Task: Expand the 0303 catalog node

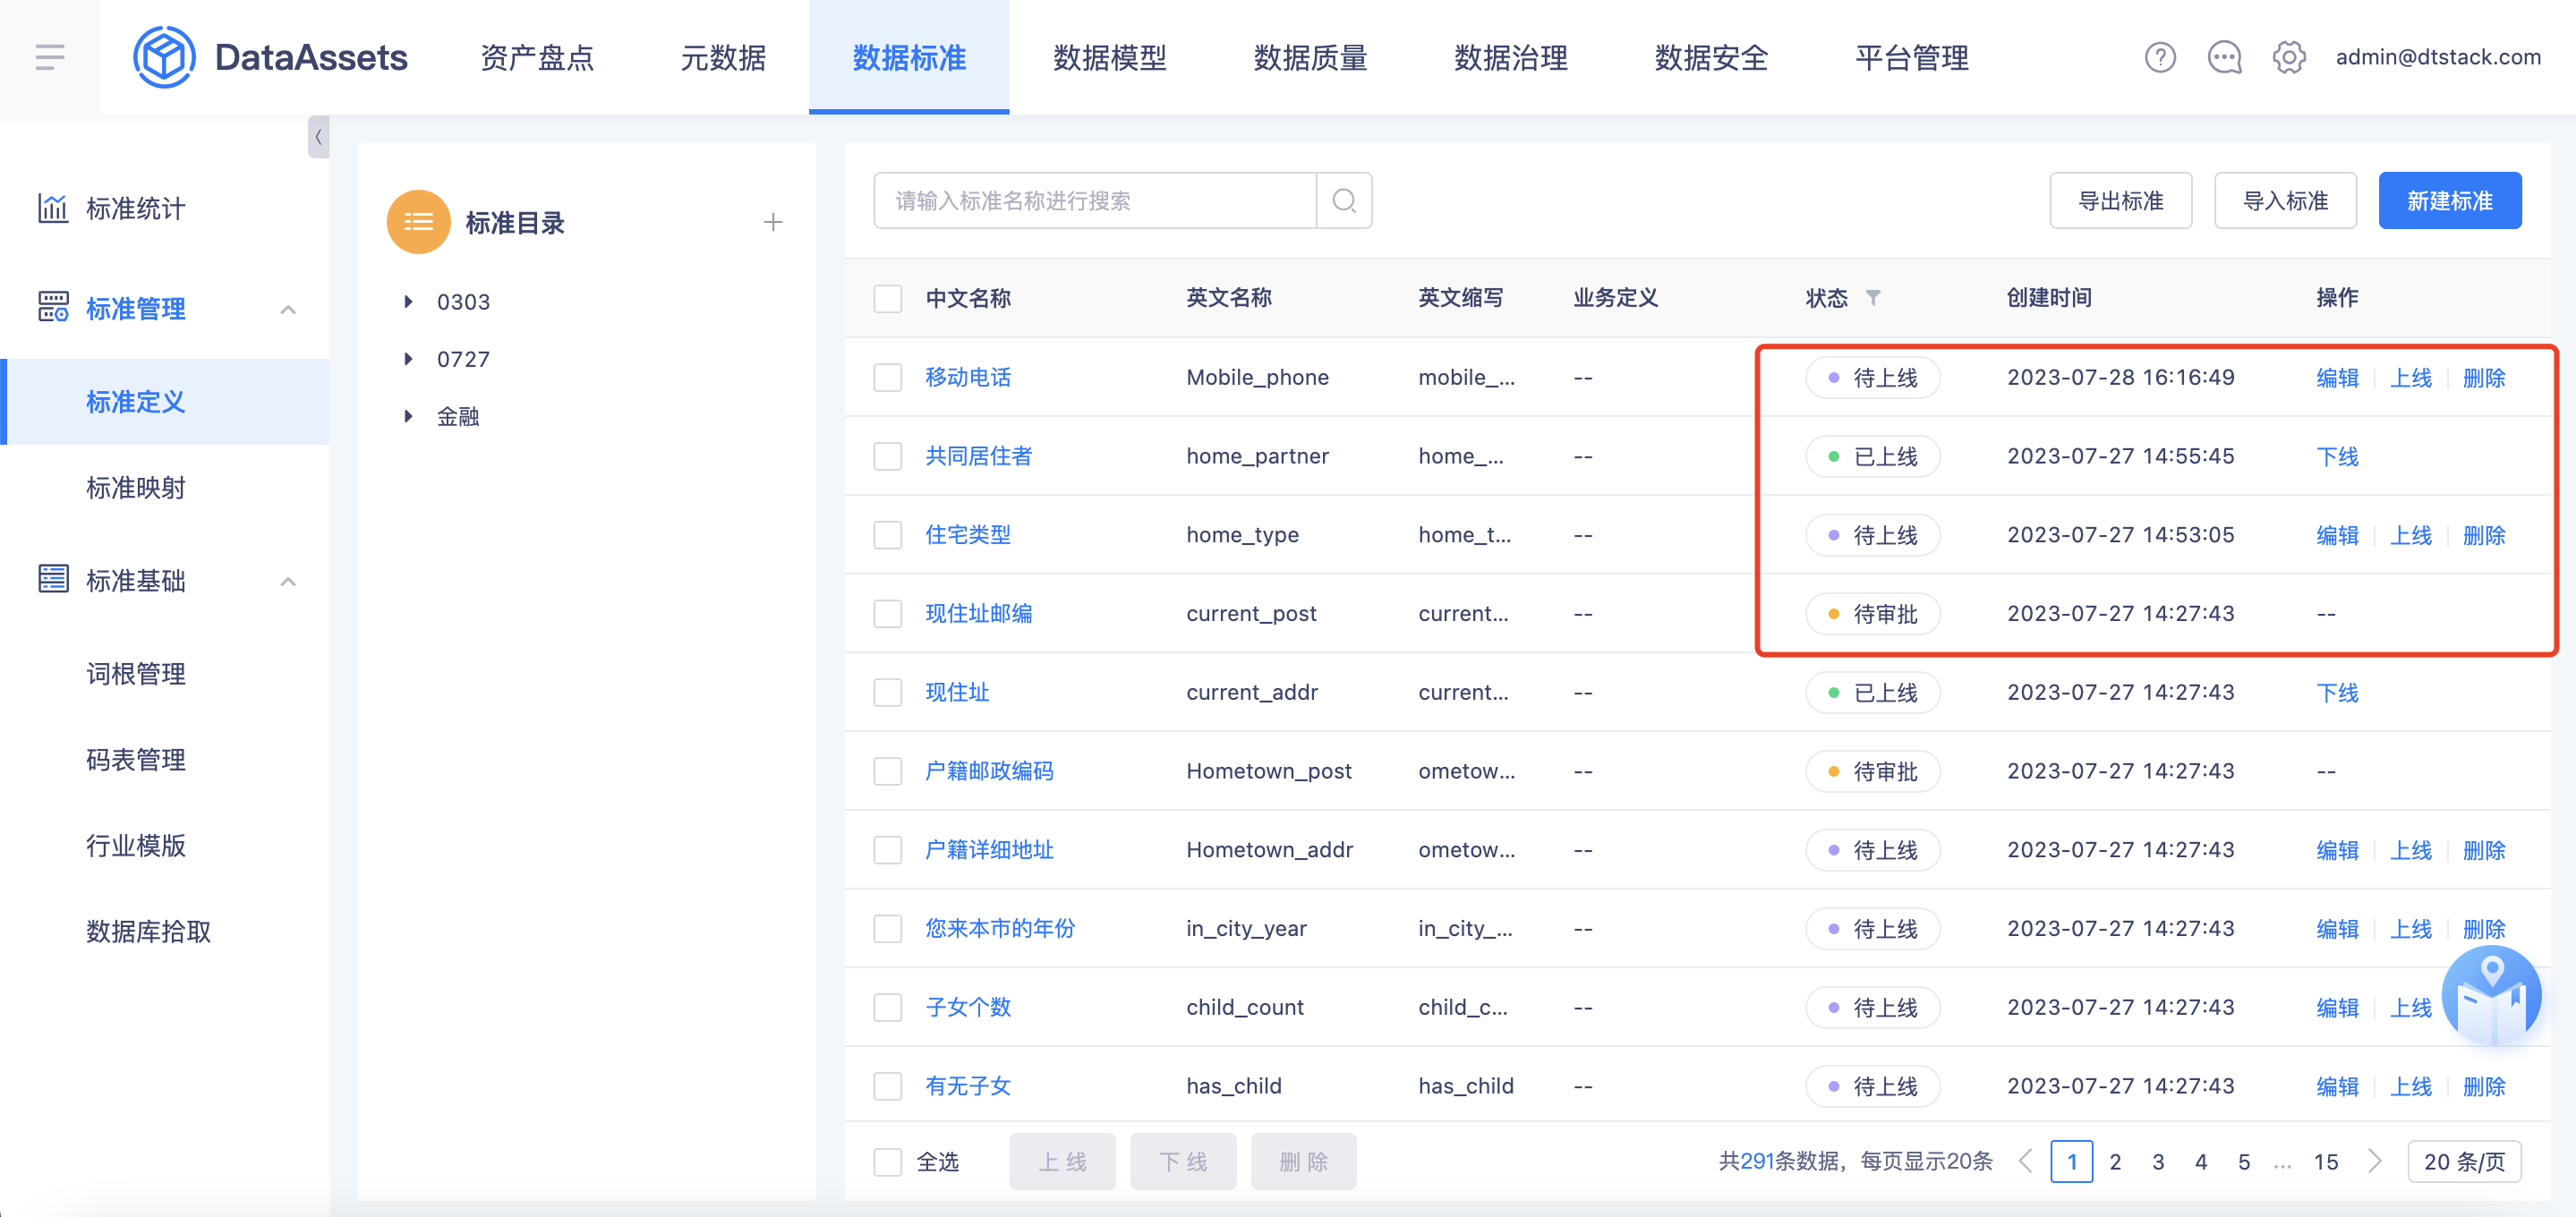Action: [x=408, y=301]
